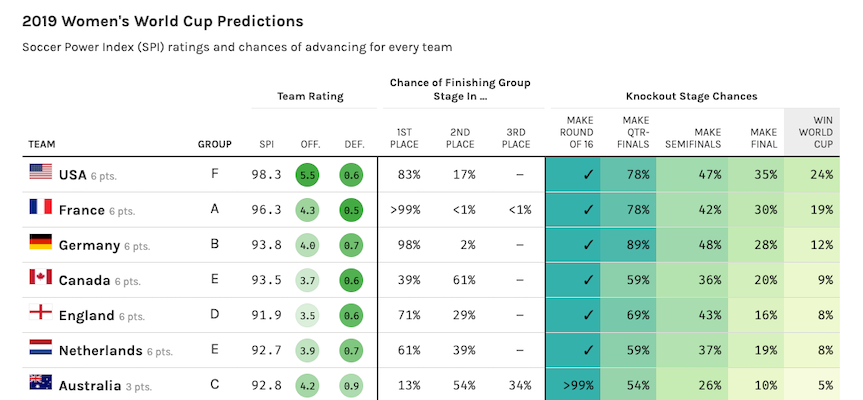Click the USA flag icon

(x=41, y=171)
